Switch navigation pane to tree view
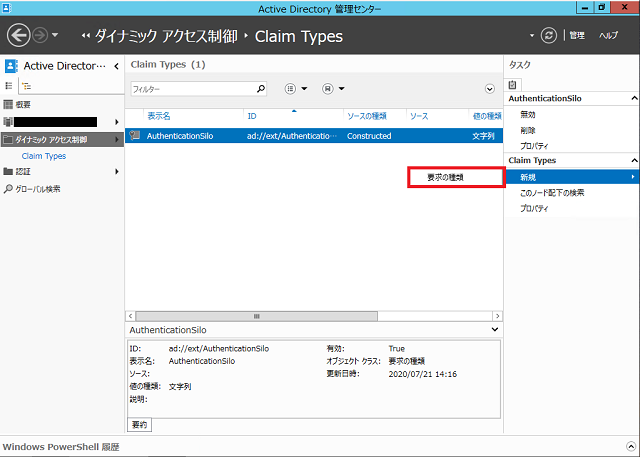The width and height of the screenshot is (640, 457). [x=26, y=86]
